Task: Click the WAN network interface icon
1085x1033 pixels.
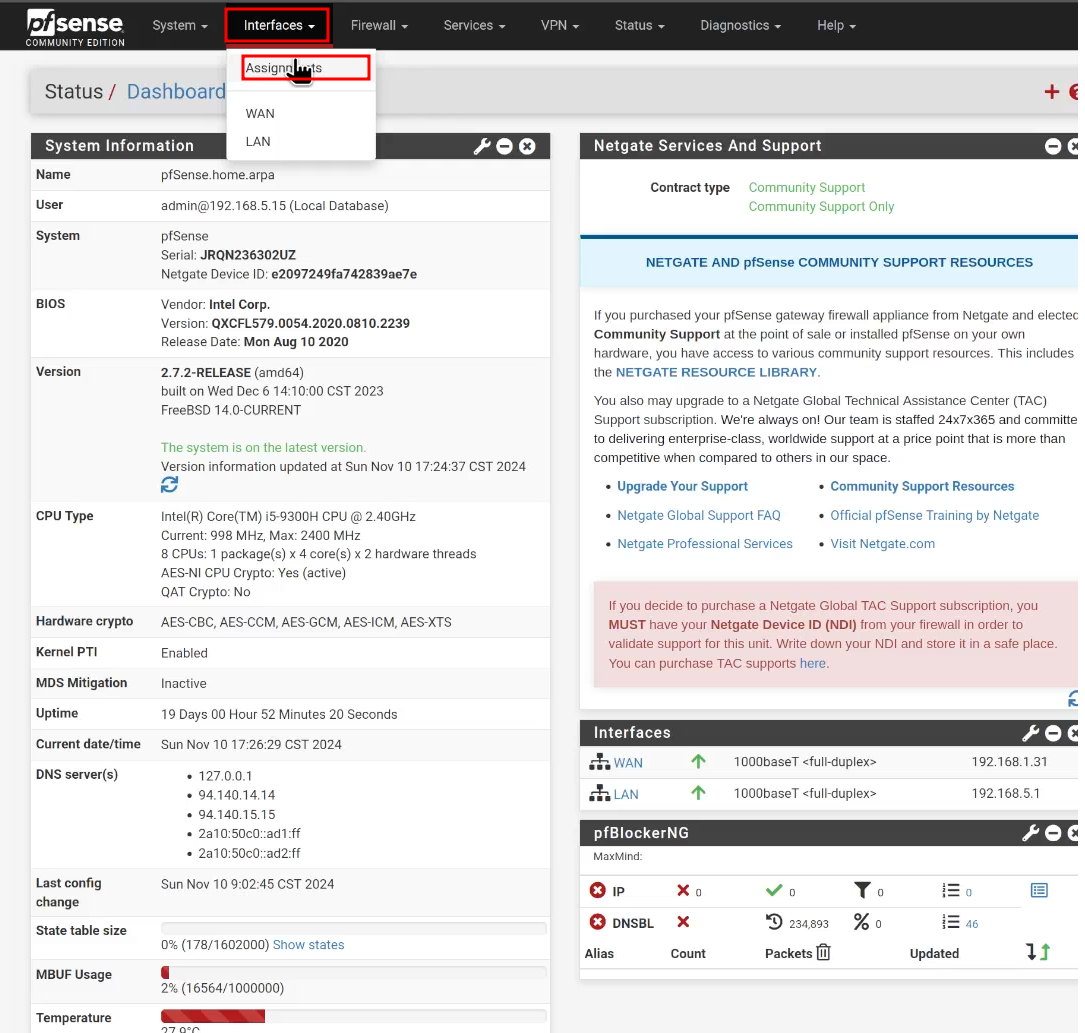Action: [599, 762]
